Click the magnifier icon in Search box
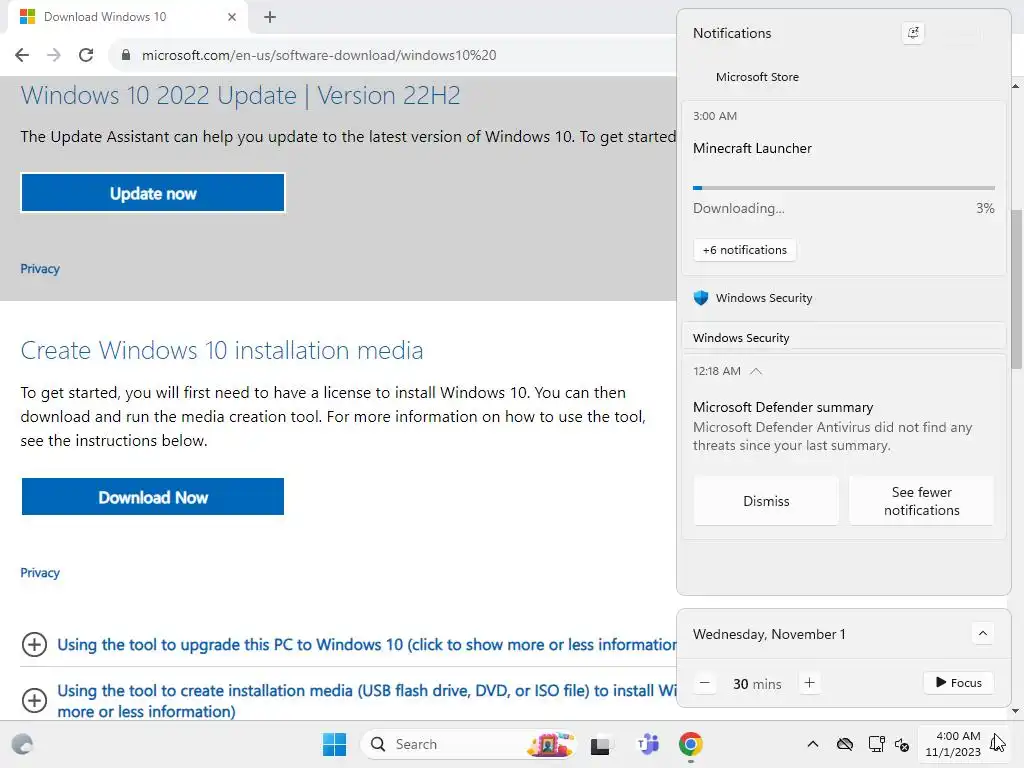 [x=377, y=744]
